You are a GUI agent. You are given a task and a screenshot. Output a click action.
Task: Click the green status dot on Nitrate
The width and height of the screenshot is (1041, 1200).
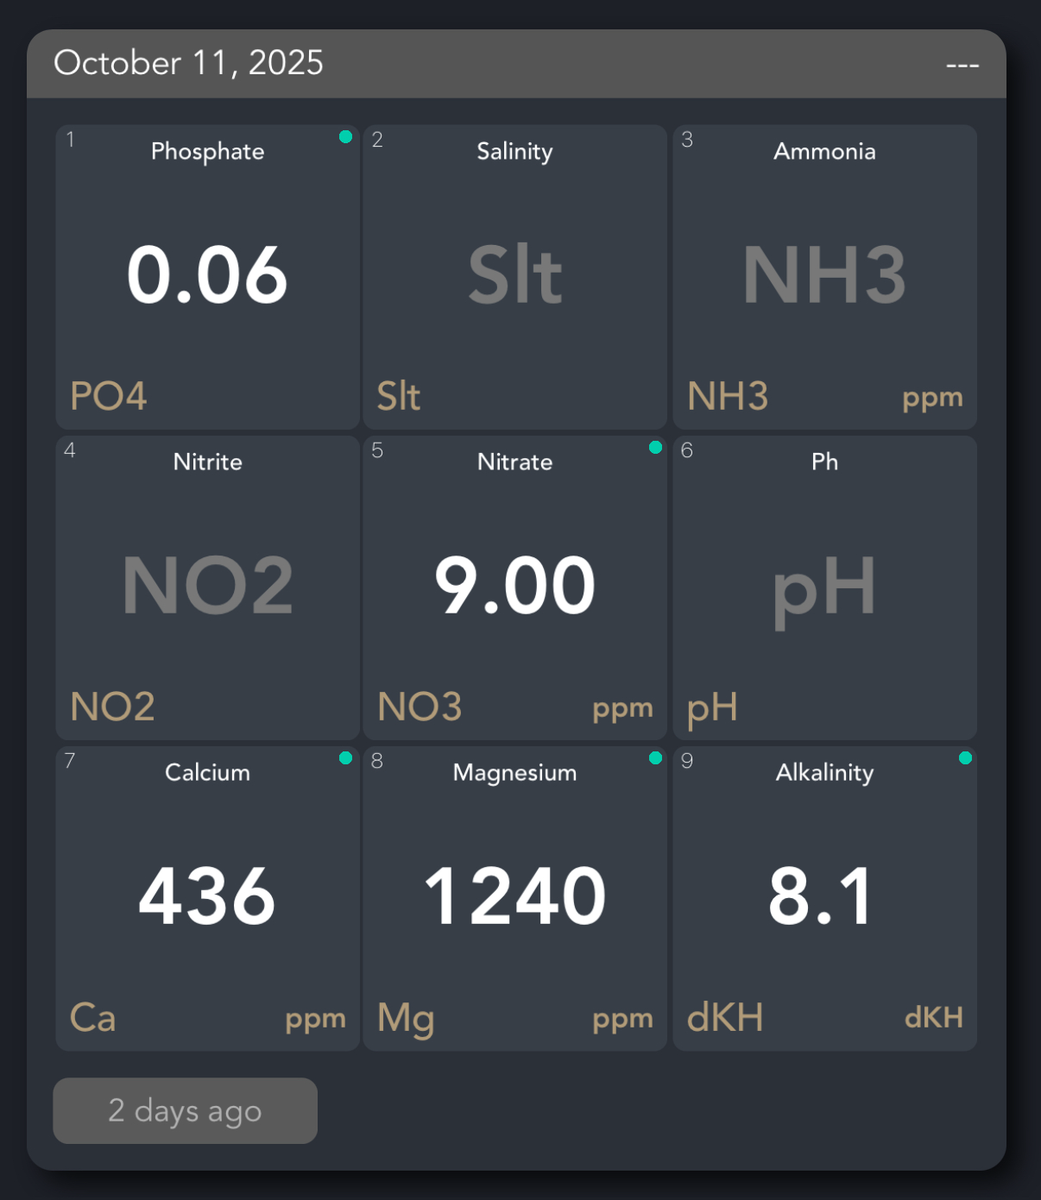655,448
